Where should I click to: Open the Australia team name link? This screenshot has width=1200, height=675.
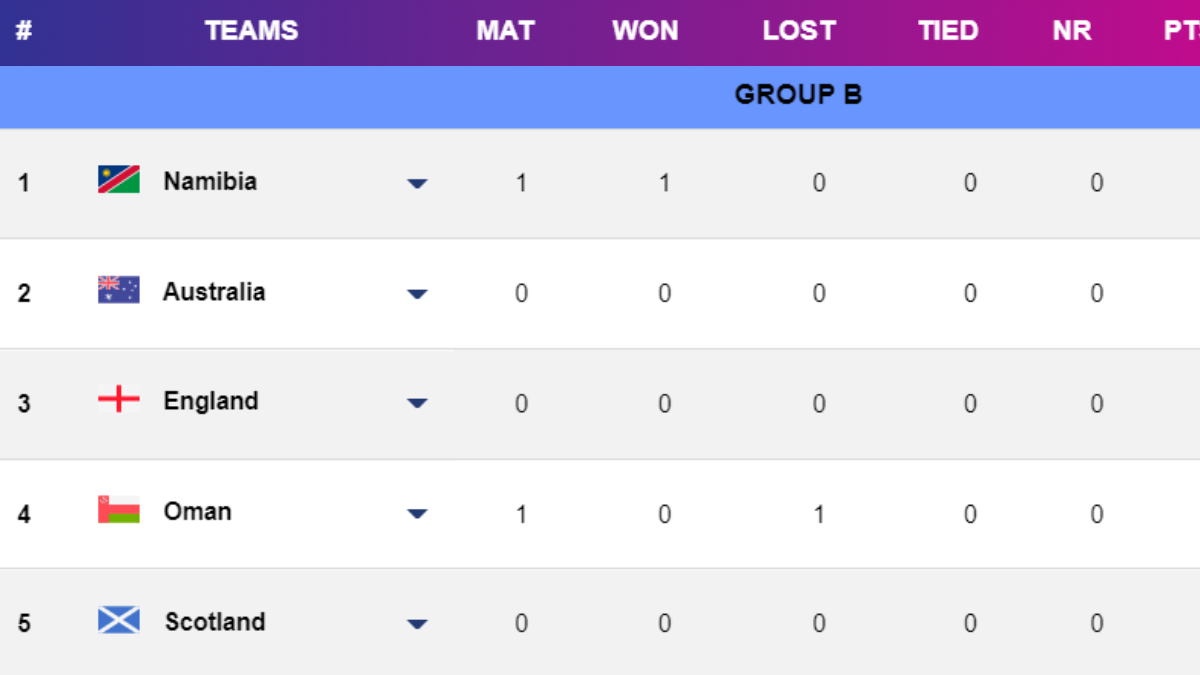point(214,291)
